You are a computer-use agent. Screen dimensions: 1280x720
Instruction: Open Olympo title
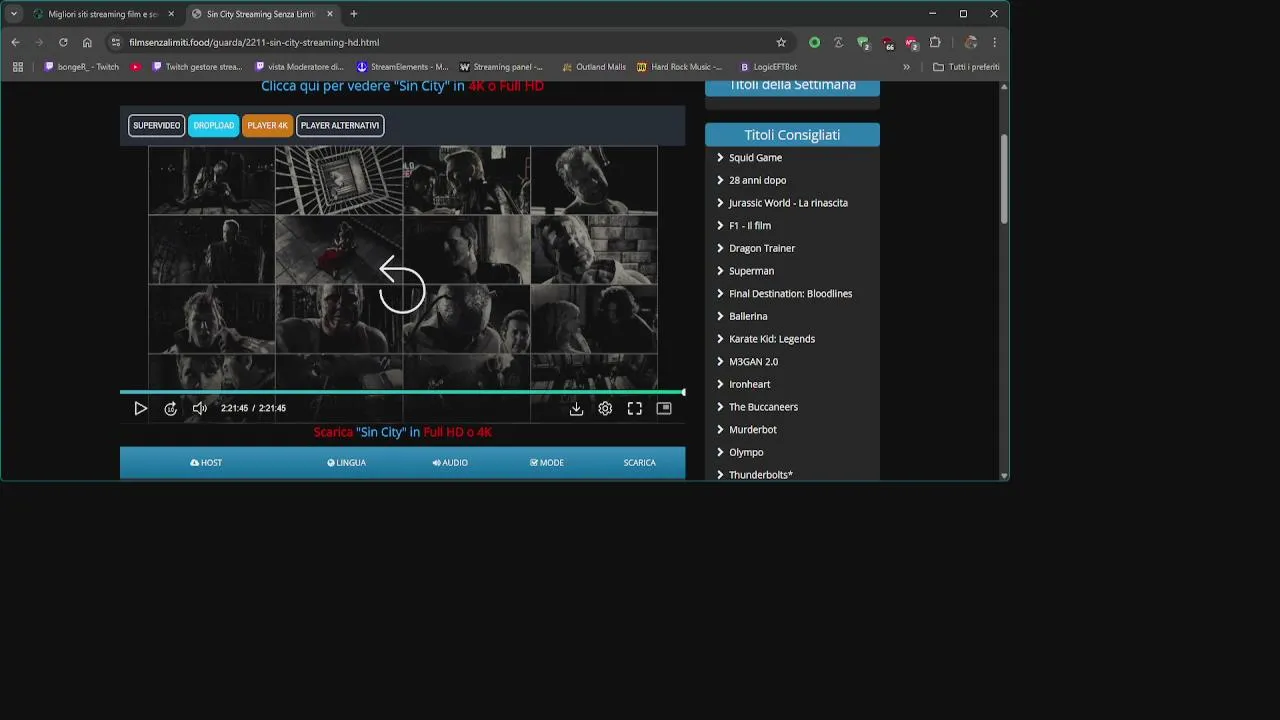click(746, 452)
